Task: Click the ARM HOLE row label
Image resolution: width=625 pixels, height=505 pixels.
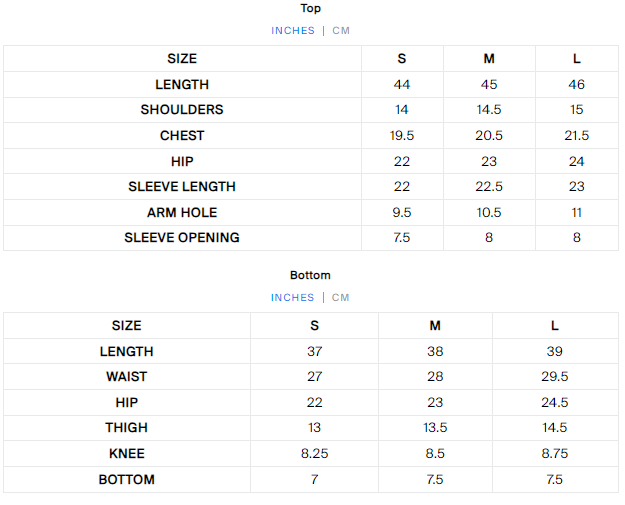Action: [182, 212]
